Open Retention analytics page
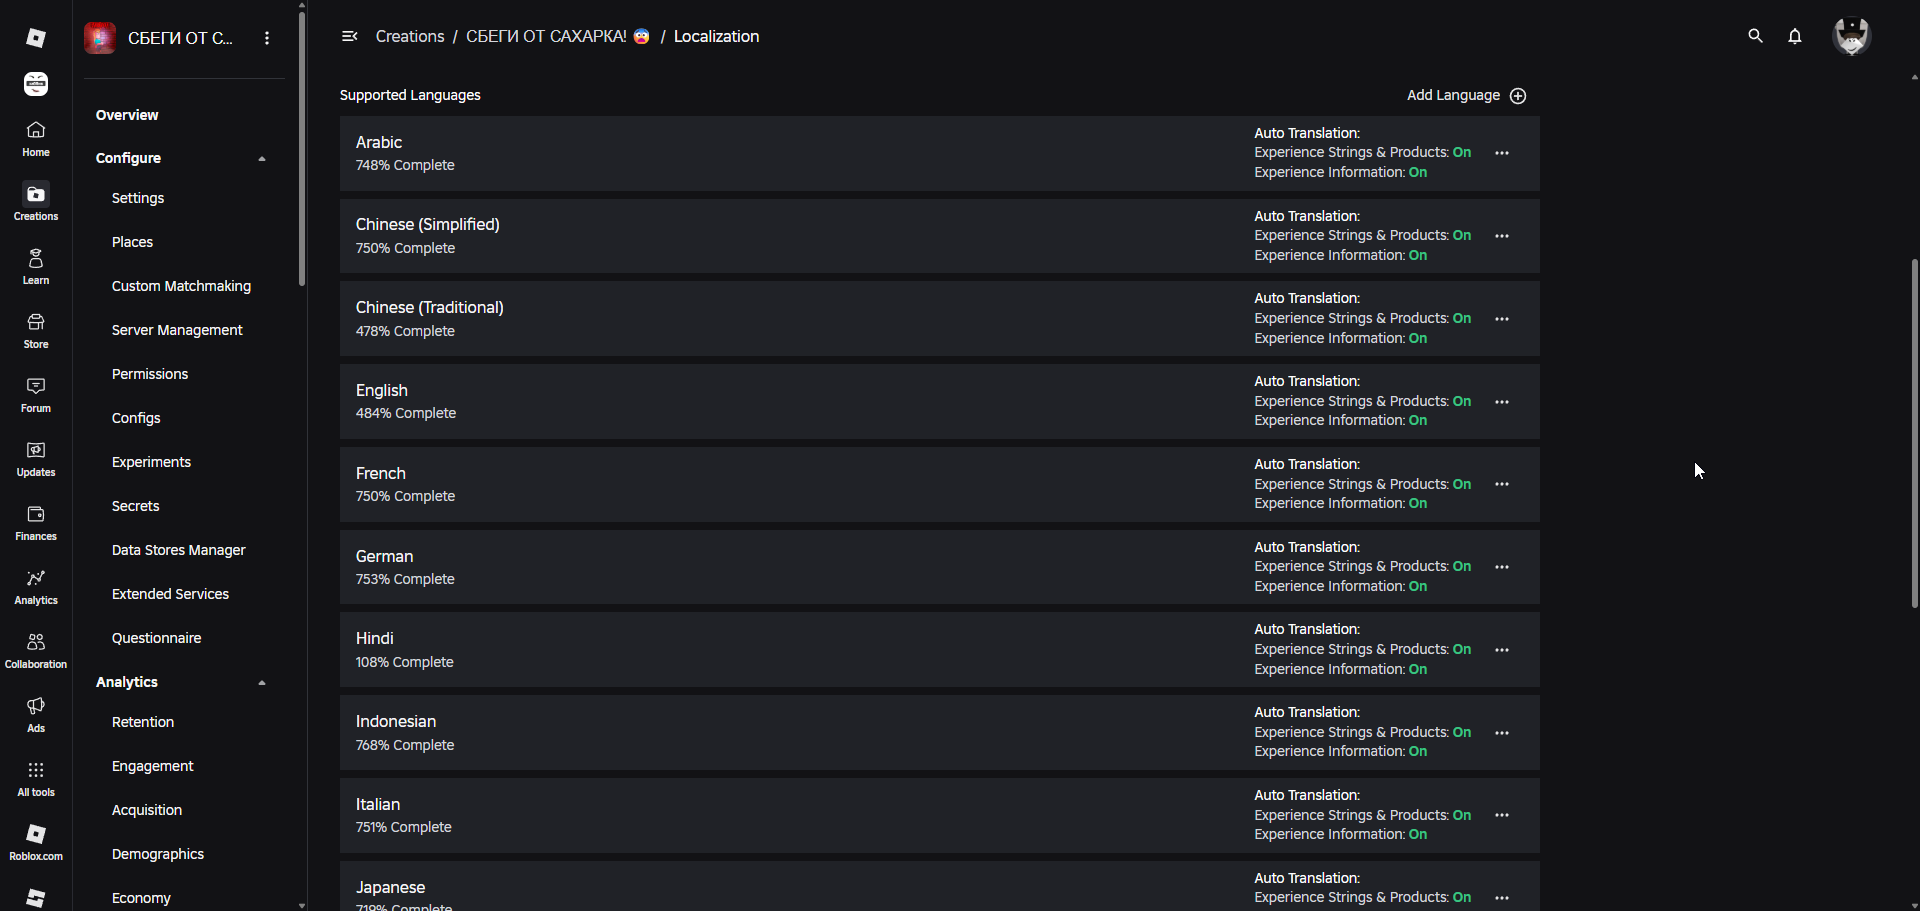The height and width of the screenshot is (911, 1920). [143, 722]
